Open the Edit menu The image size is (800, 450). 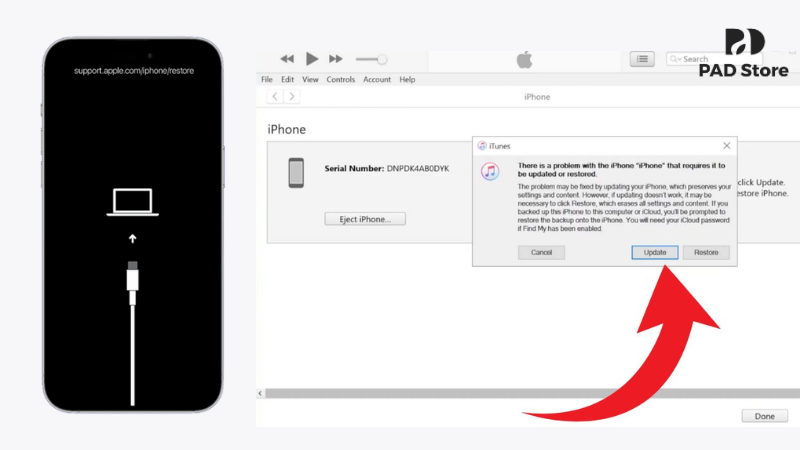point(287,79)
